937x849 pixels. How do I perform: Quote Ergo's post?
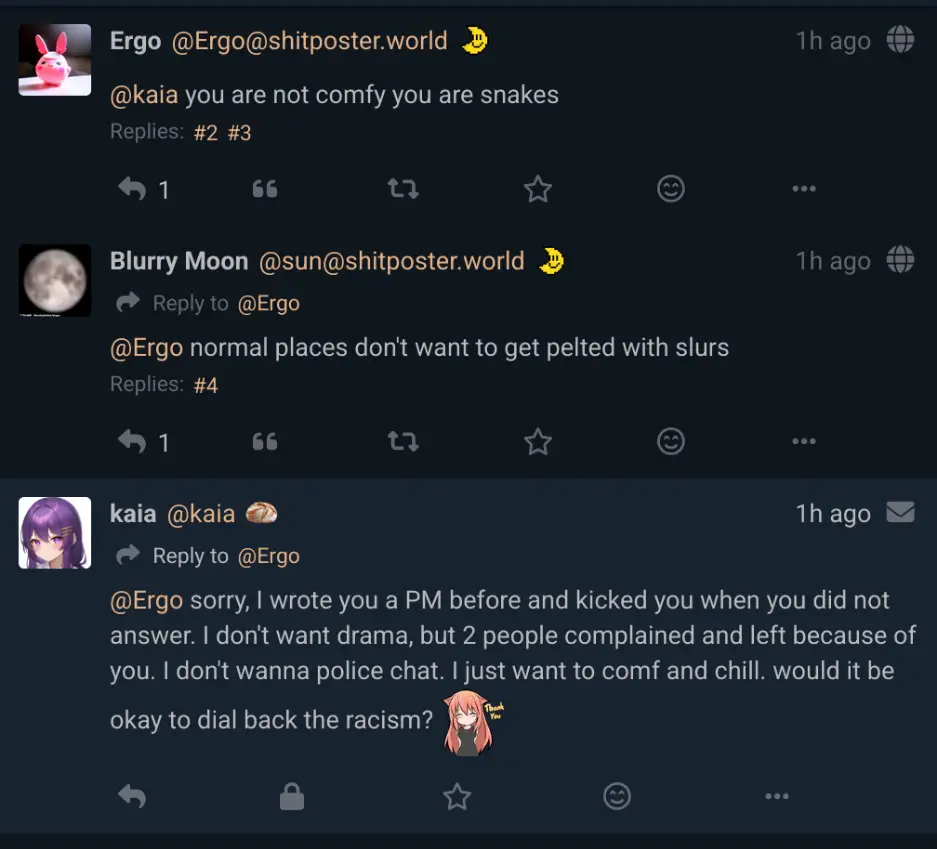pos(265,189)
